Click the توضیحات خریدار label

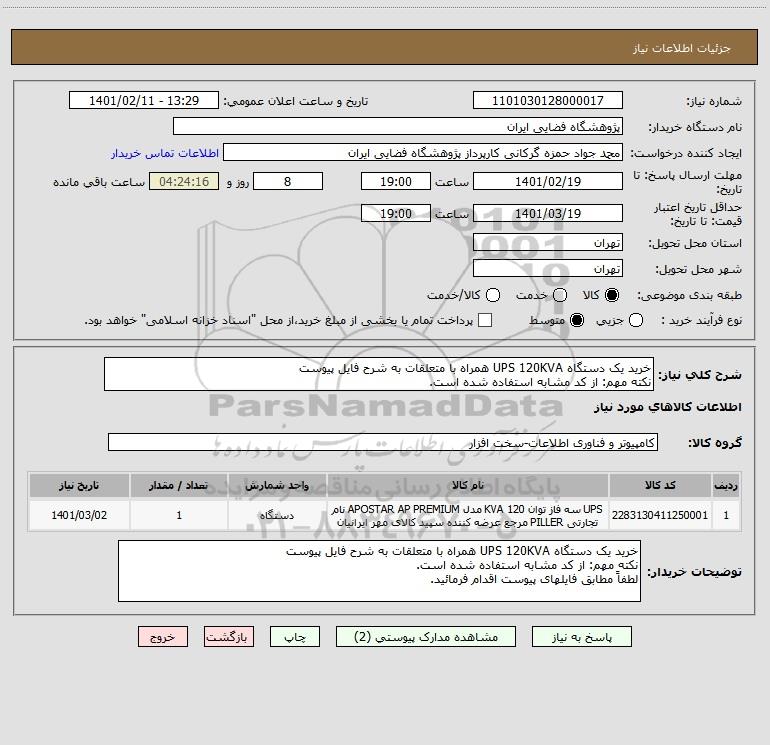pyautogui.click(x=694, y=572)
